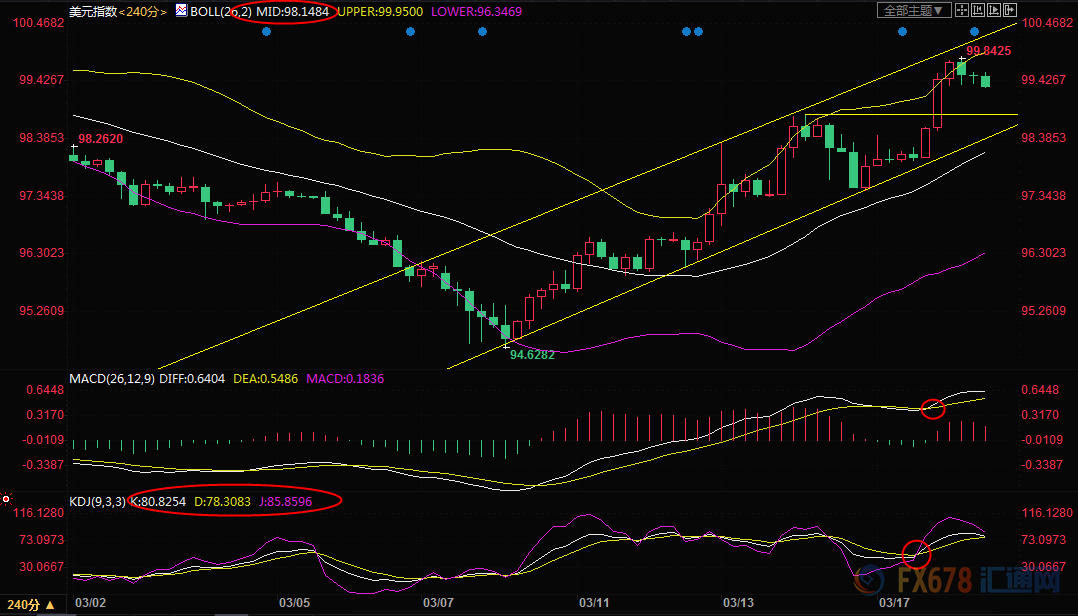
Task: Select the KDJ(9,3,3) indicator label
Action: pos(98,501)
